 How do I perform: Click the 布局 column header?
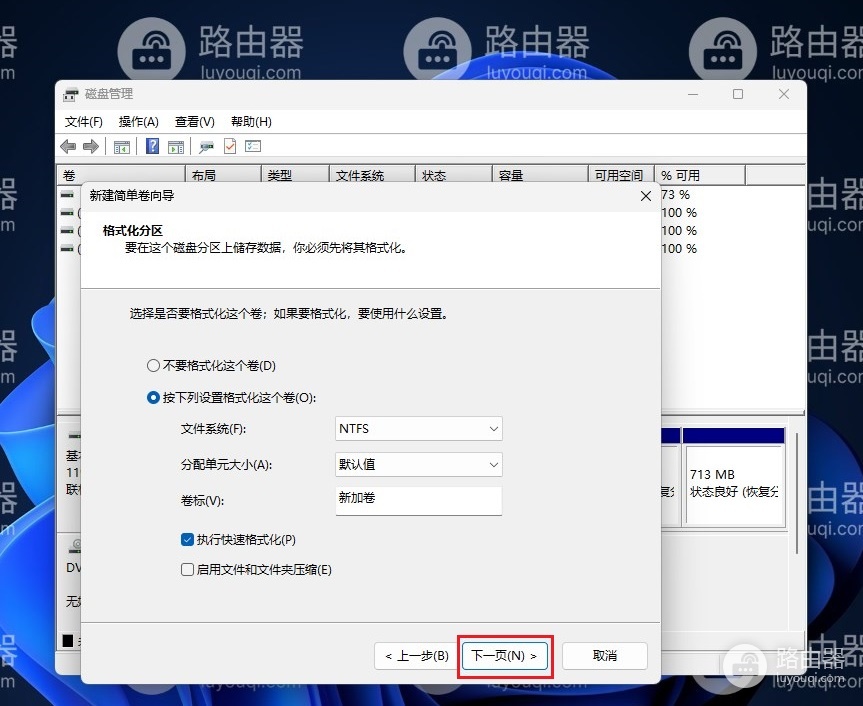click(223, 175)
